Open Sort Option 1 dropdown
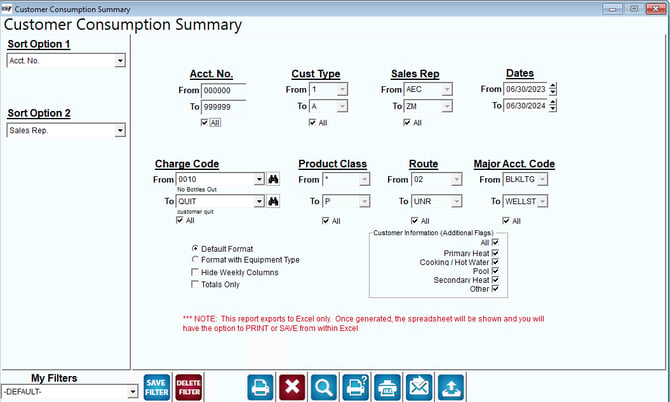 pos(120,61)
